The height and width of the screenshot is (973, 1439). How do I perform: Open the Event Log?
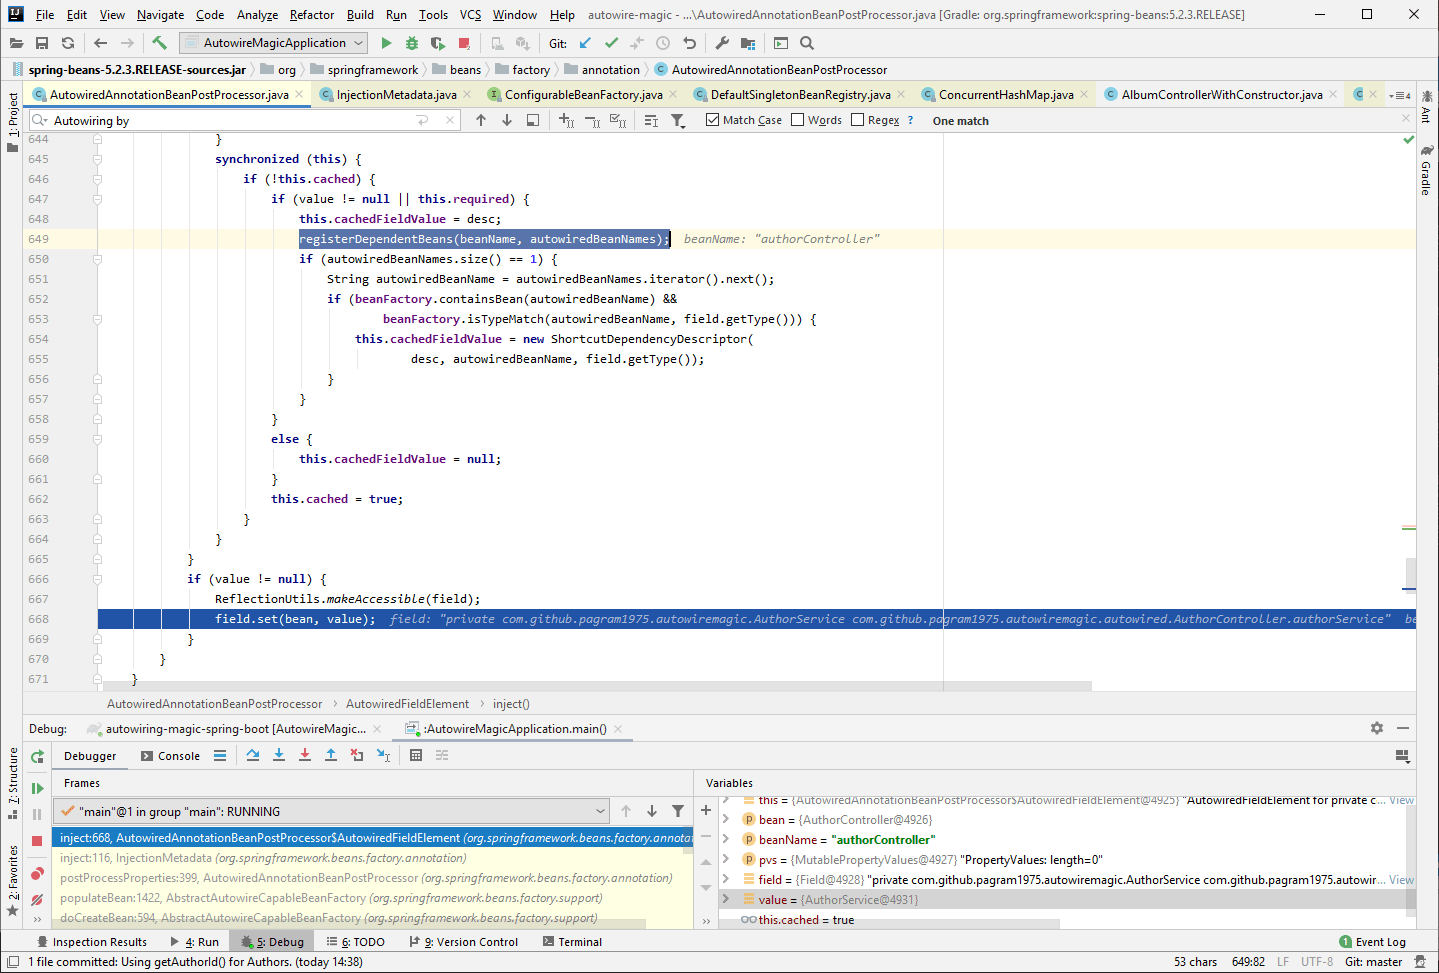point(1378,941)
